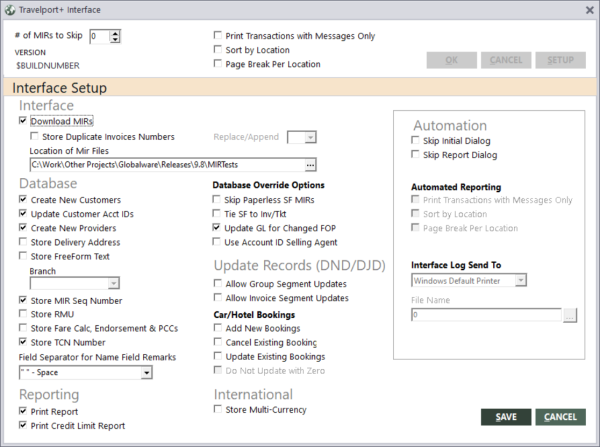Check Update Existing Bookings

coord(218,356)
